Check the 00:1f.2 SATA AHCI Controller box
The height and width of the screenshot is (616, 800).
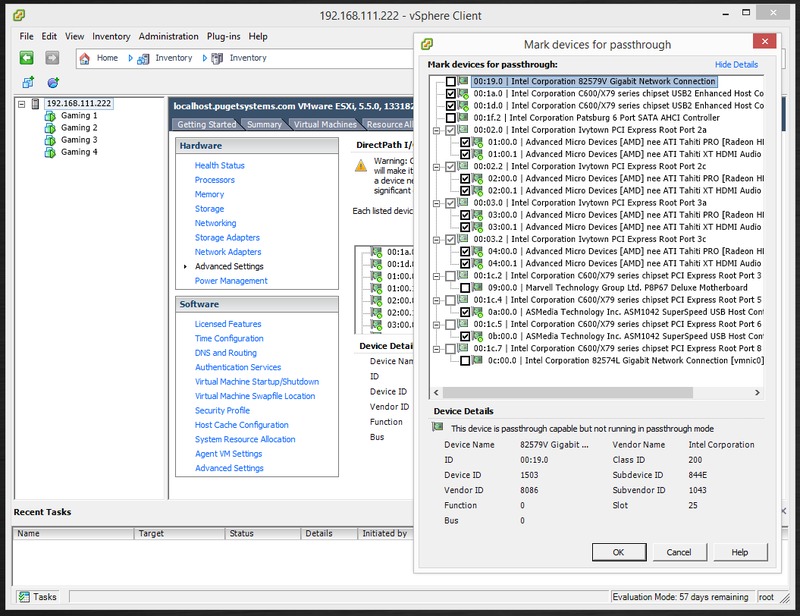(x=451, y=117)
